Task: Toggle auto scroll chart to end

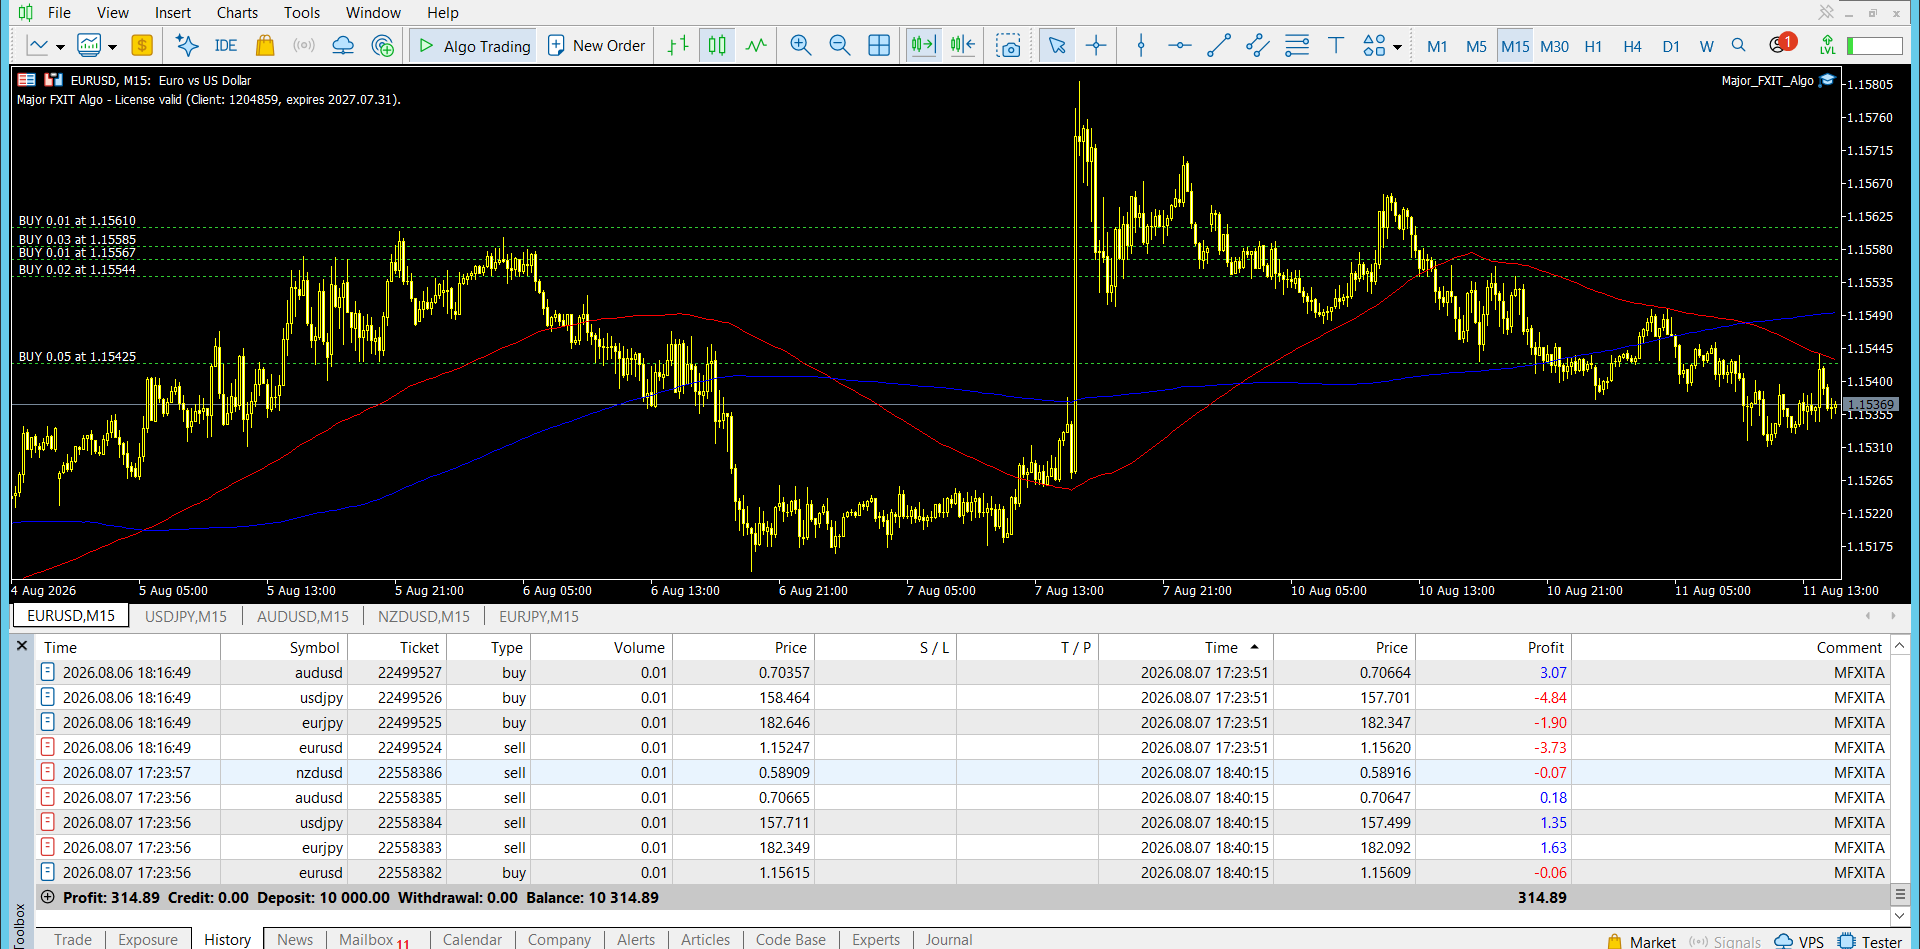Action: (923, 45)
